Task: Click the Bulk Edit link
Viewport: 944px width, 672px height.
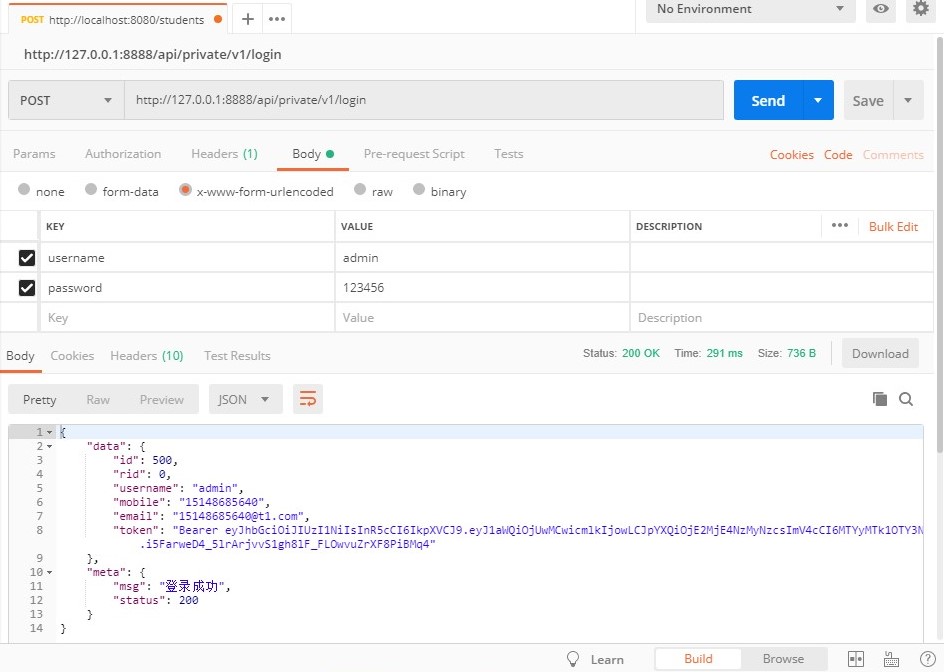Action: click(x=893, y=226)
